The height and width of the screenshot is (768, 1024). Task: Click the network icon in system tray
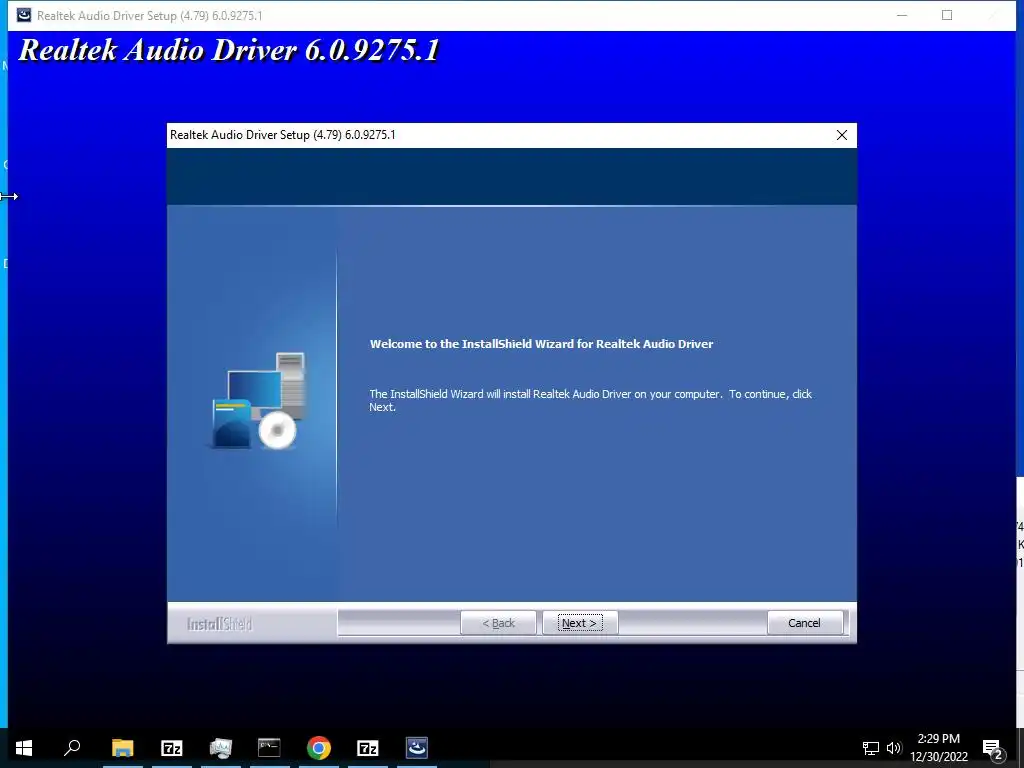coord(871,748)
